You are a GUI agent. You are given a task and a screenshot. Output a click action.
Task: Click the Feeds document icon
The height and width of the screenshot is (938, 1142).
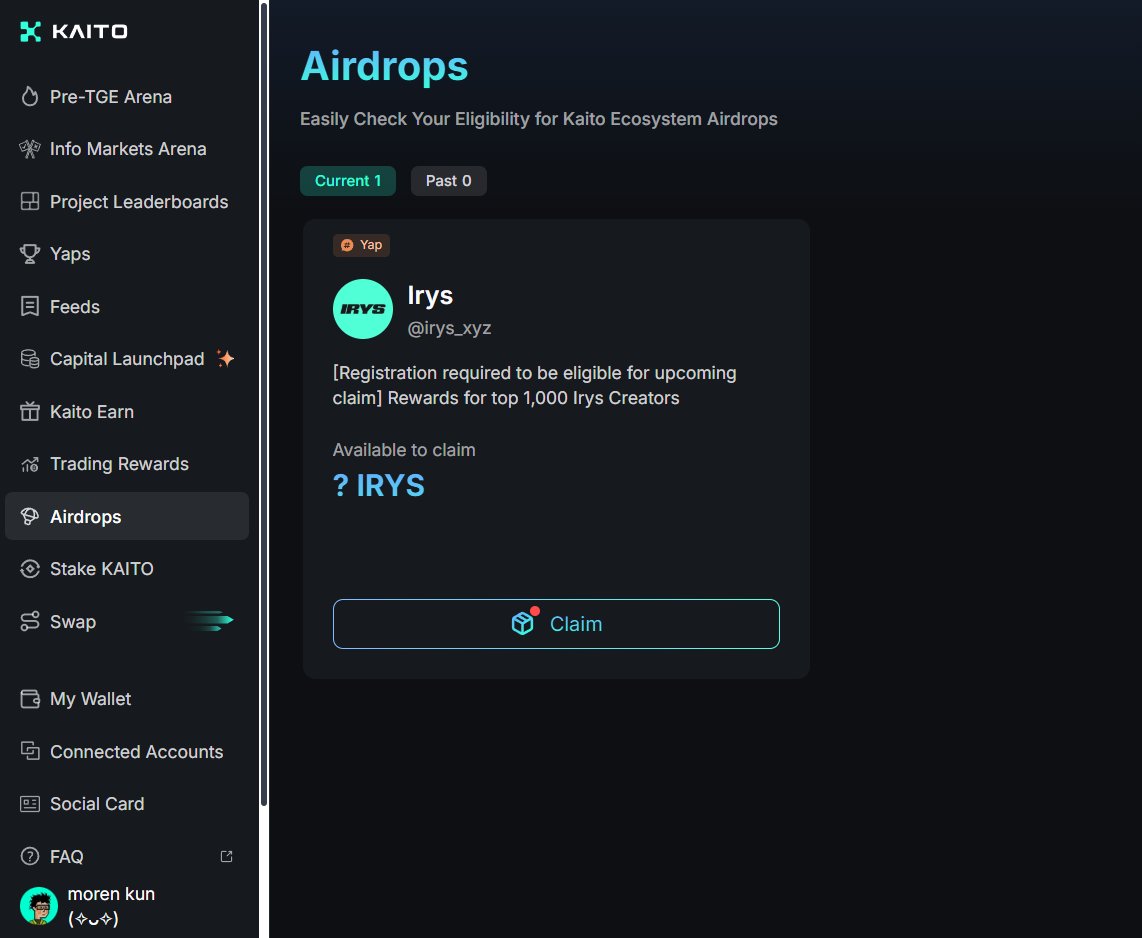[30, 306]
